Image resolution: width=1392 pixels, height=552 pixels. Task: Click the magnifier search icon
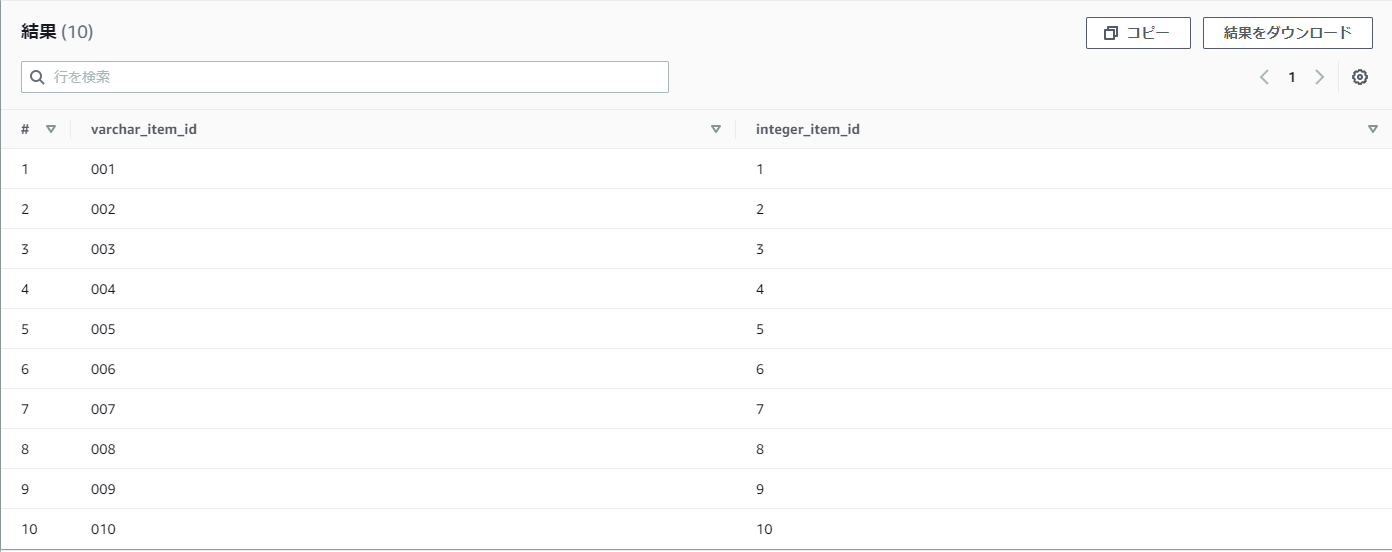coord(38,77)
